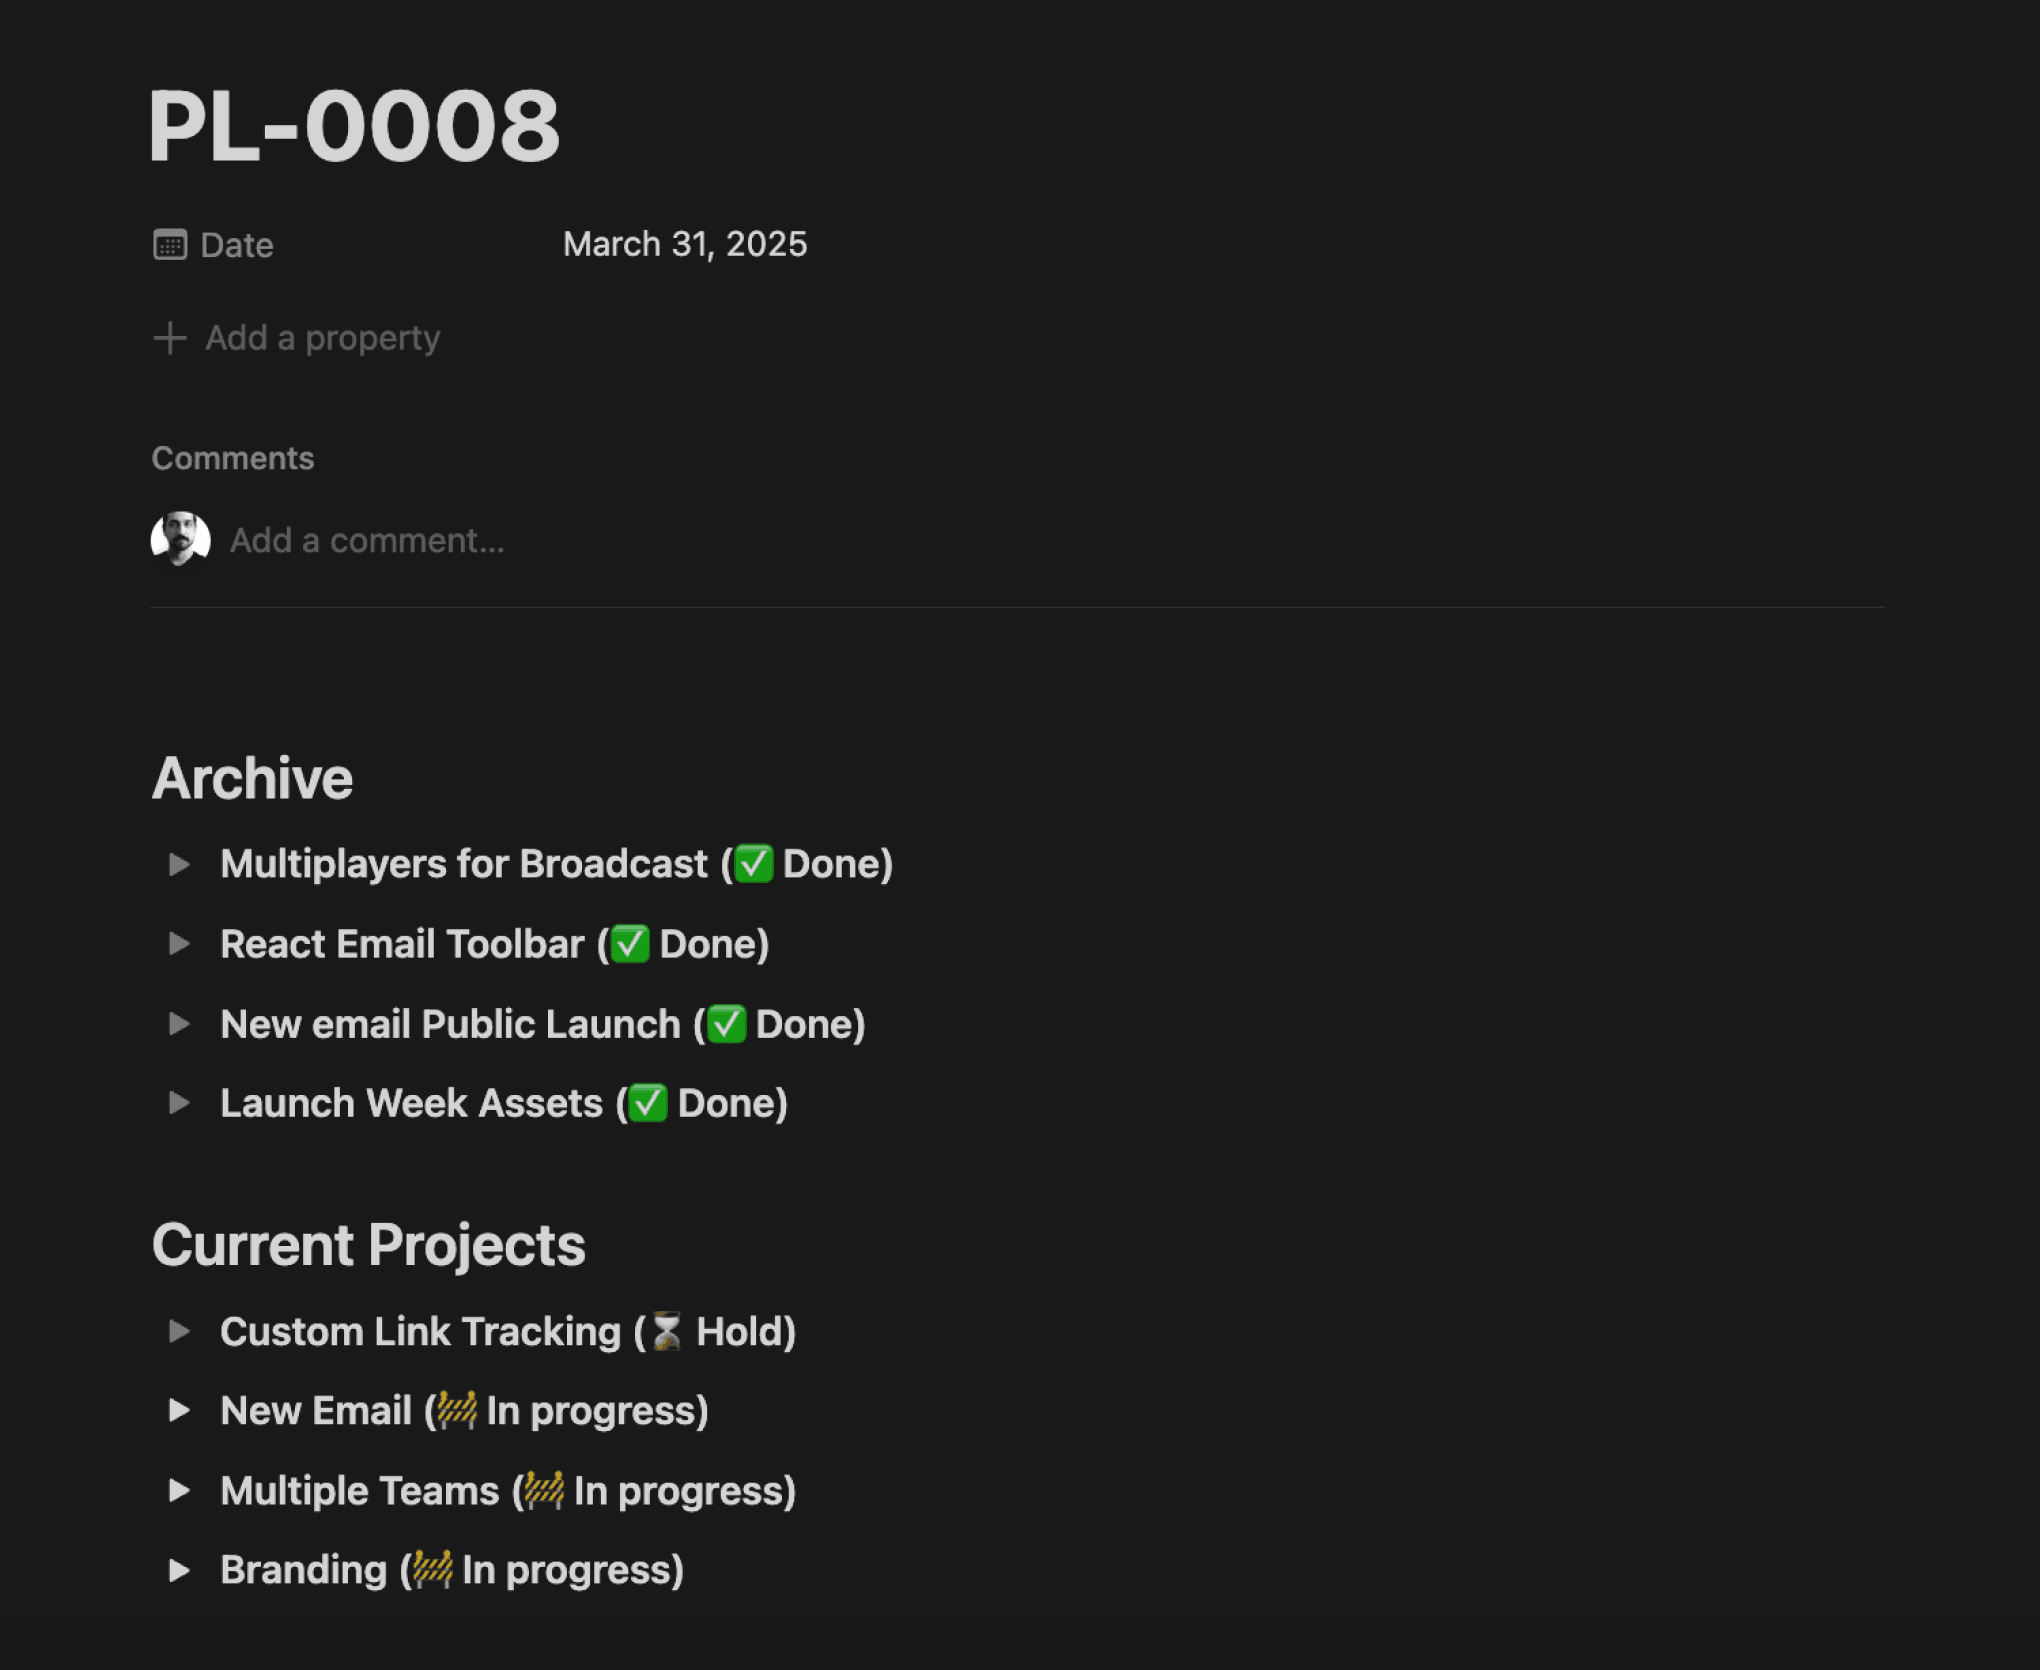This screenshot has width=2040, height=1670.
Task: Expand the New Email in-progress toggle
Action: (x=179, y=1410)
